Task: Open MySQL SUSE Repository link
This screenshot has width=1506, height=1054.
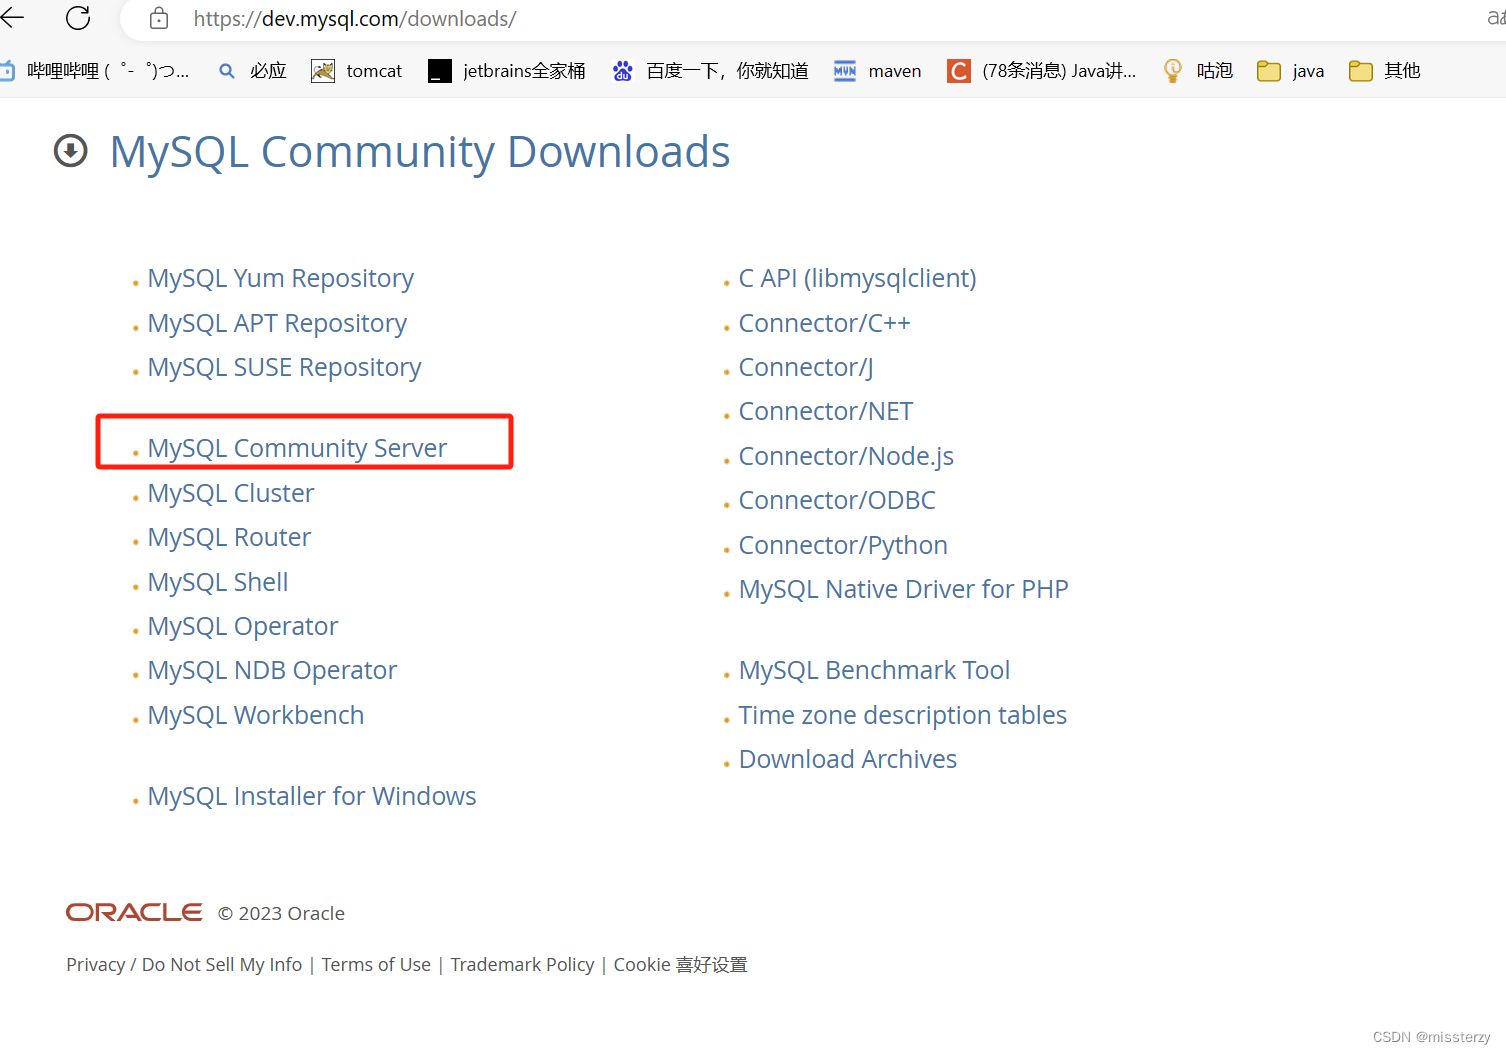Action: pyautogui.click(x=284, y=367)
